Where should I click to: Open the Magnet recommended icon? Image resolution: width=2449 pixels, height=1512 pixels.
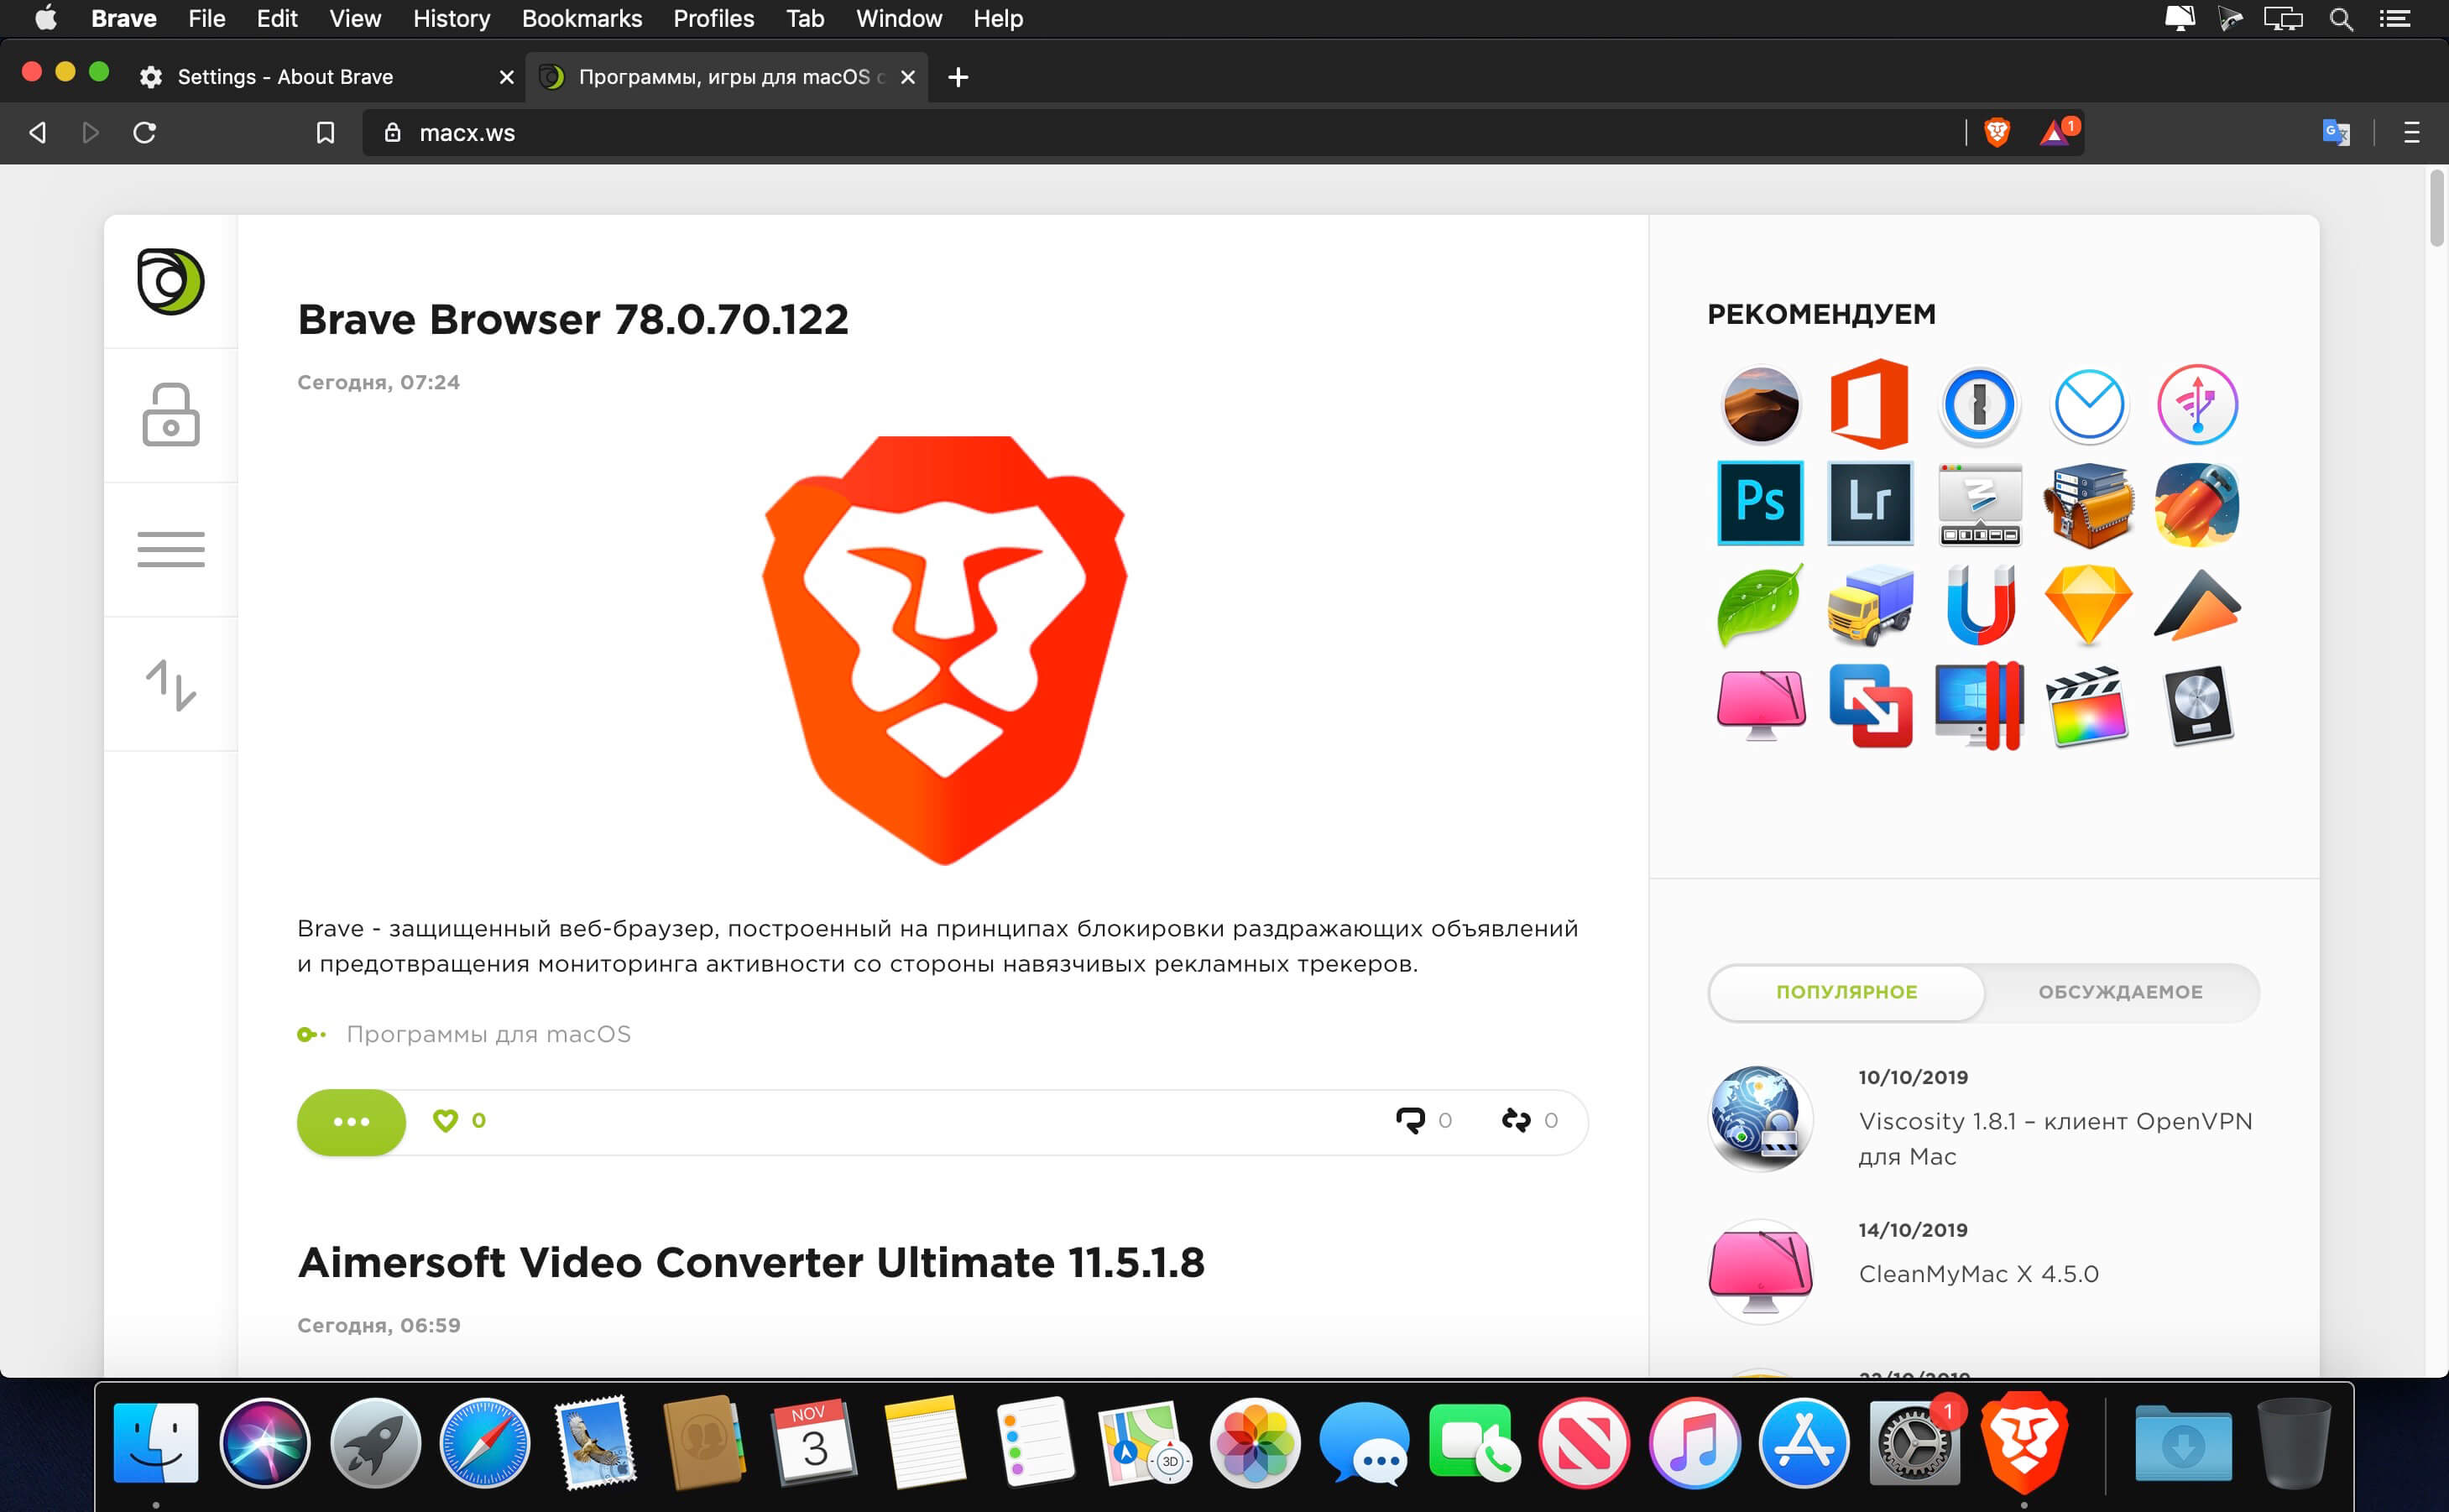click(x=1980, y=605)
